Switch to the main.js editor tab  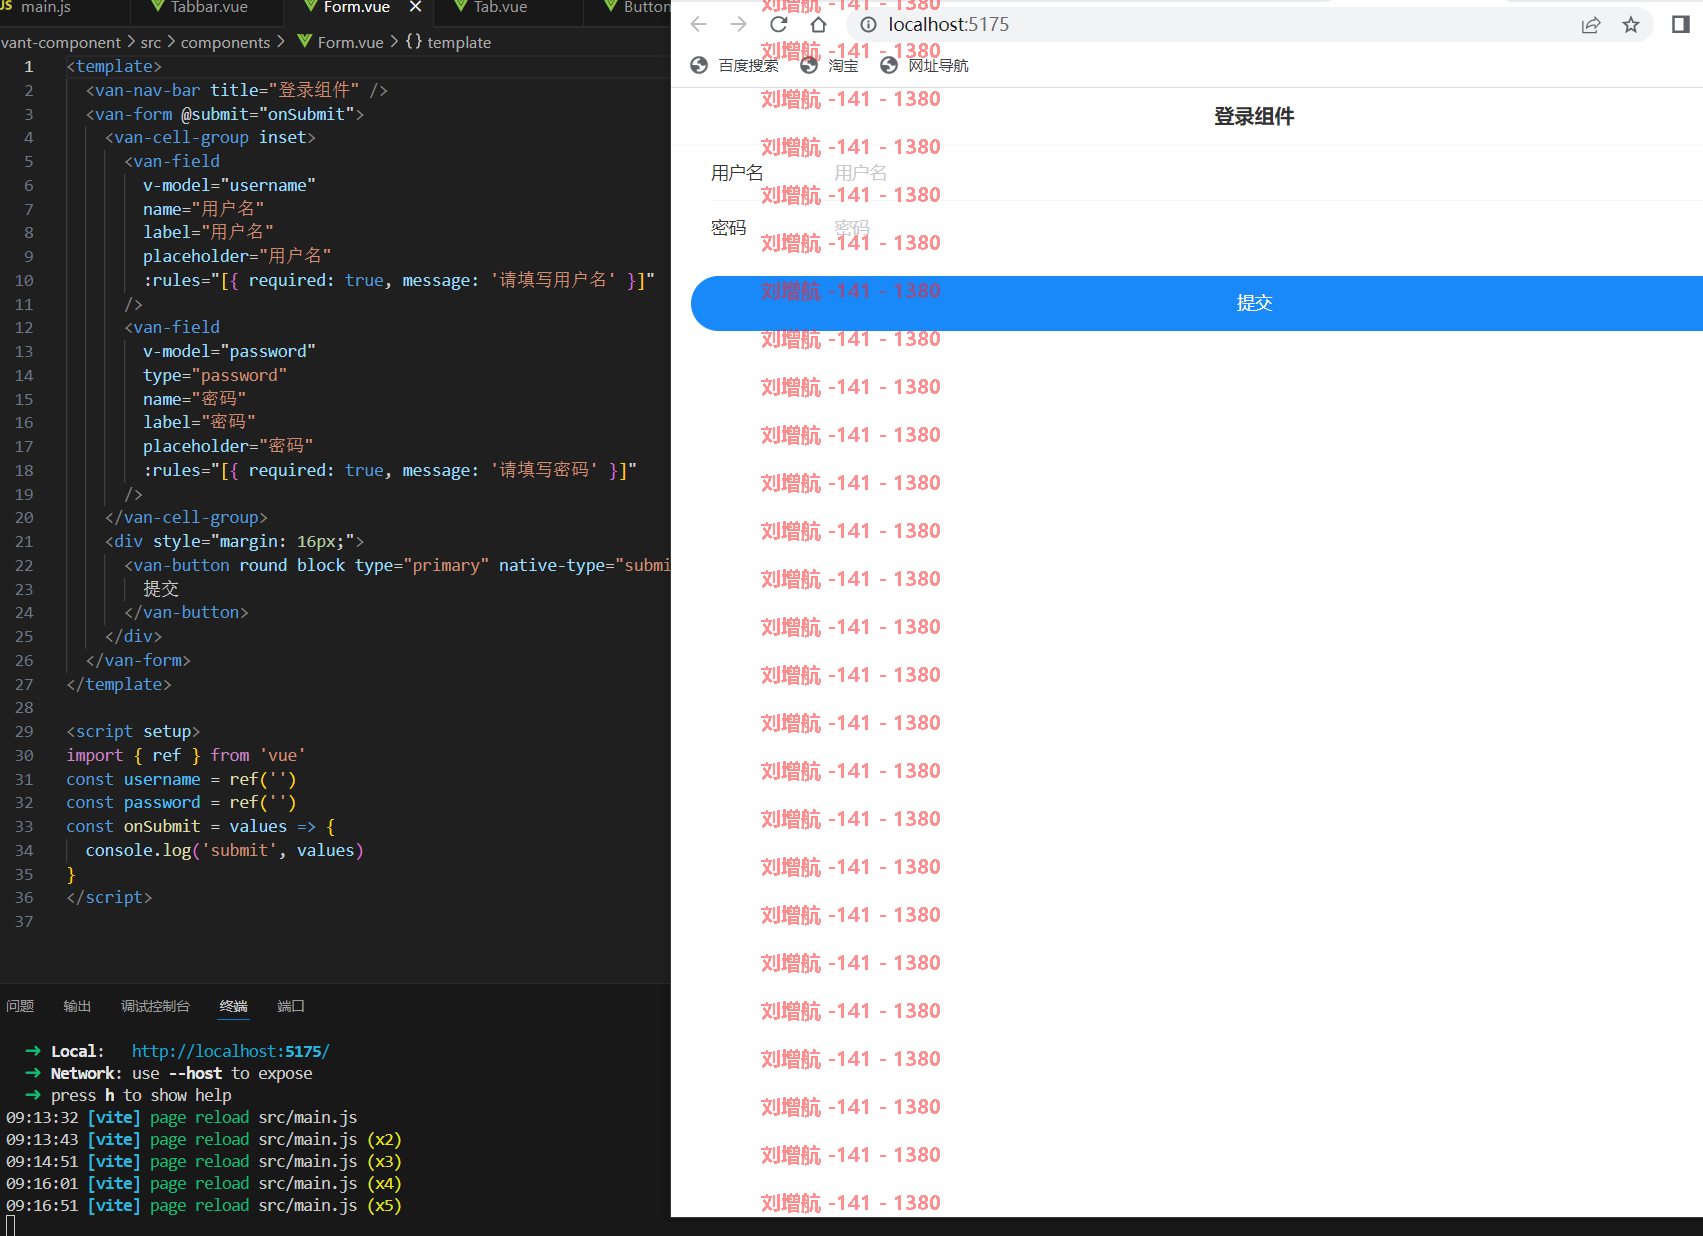[46, 7]
